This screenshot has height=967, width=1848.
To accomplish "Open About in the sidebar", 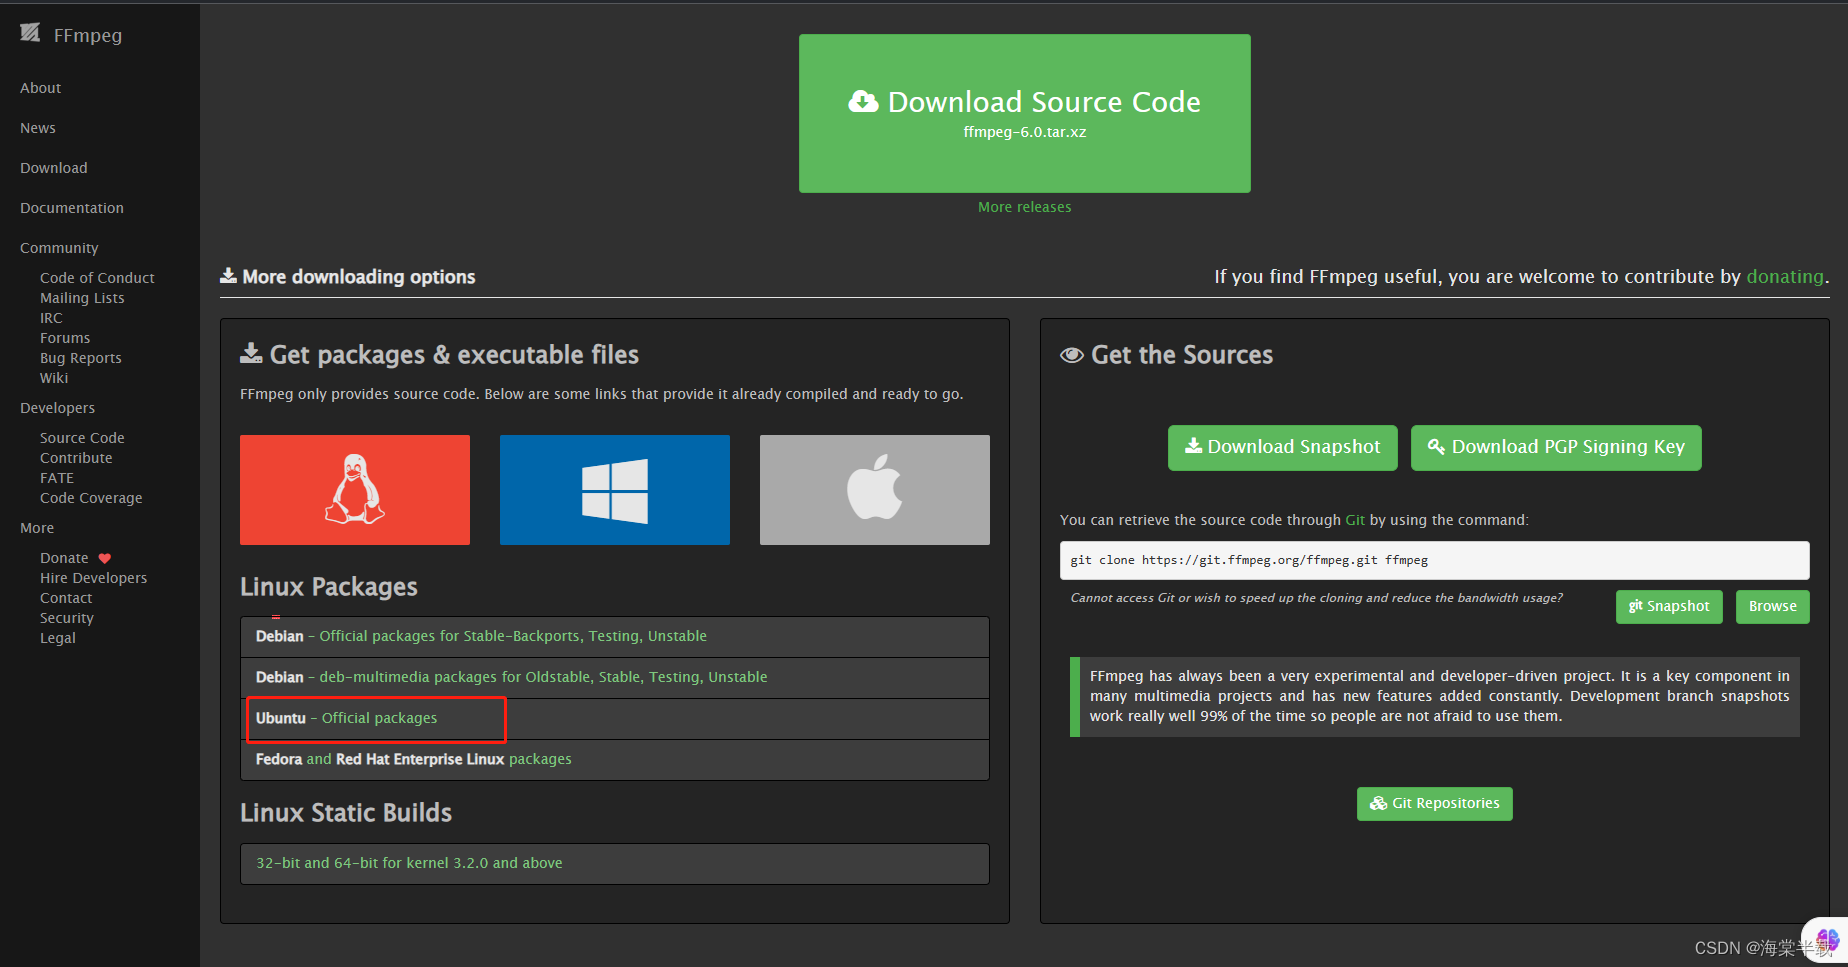I will pyautogui.click(x=41, y=88).
